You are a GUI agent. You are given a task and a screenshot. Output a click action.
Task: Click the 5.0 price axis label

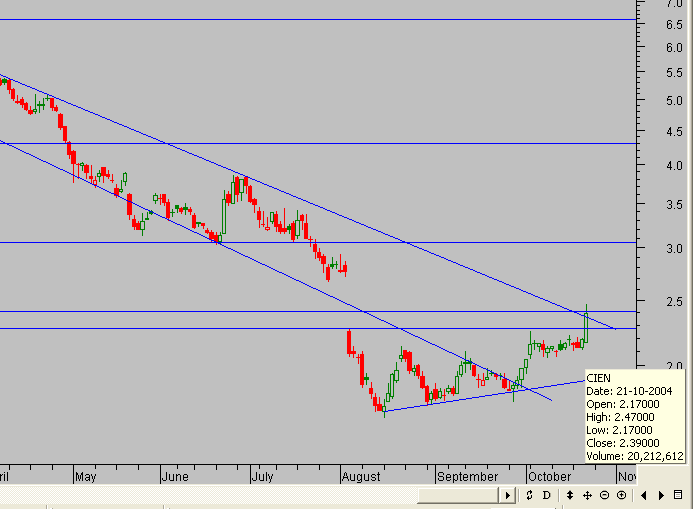[x=674, y=101]
